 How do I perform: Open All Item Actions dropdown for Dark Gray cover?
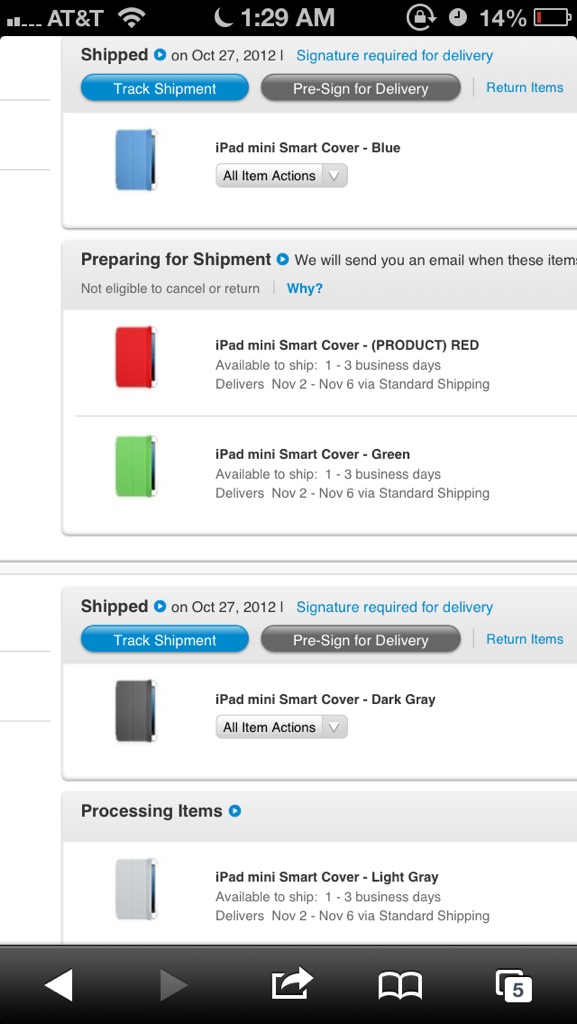[x=281, y=727]
